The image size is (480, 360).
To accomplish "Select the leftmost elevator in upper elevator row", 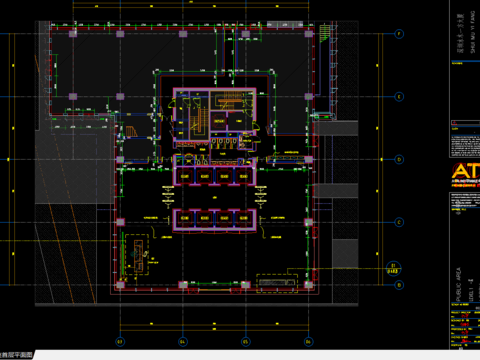I will (184, 176).
